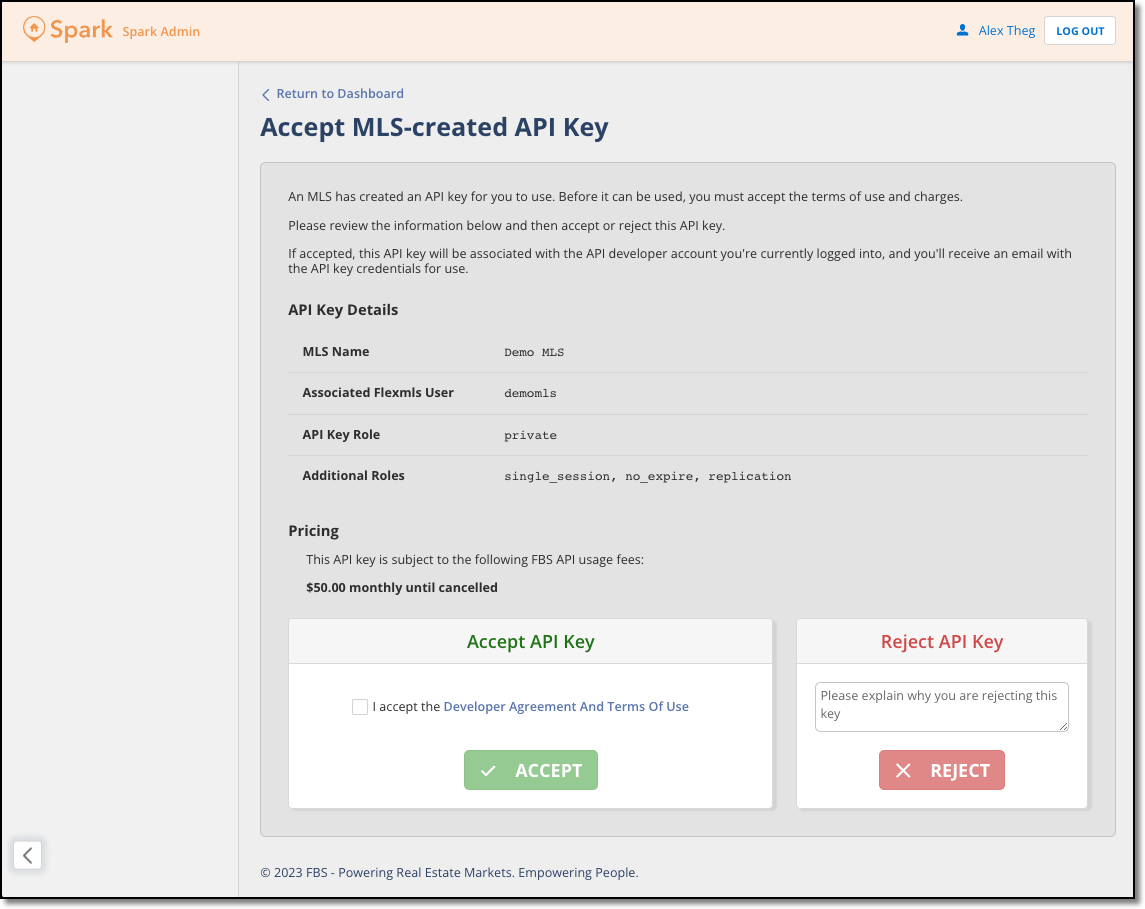Click the 'Reject API Key' panel heading
The width and height of the screenshot is (1145, 909).
(942, 642)
